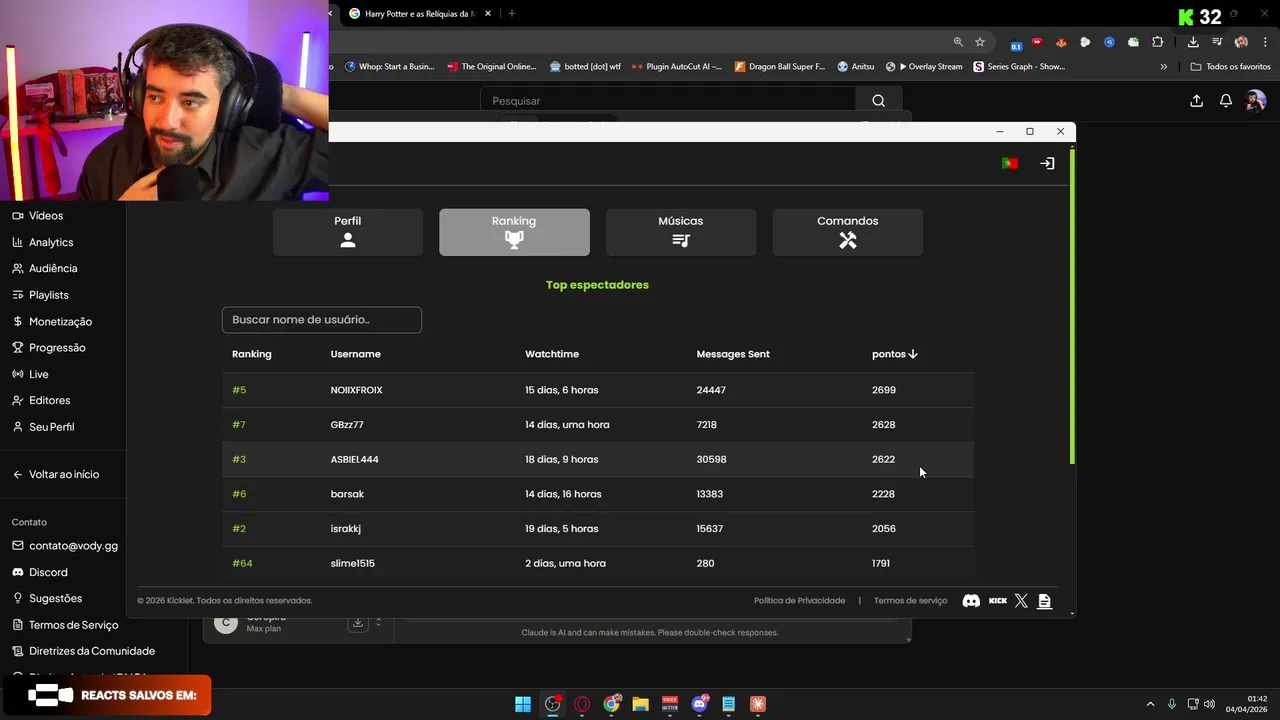Open Seu Perfil in sidebar
The width and height of the screenshot is (1280, 720).
(x=51, y=427)
